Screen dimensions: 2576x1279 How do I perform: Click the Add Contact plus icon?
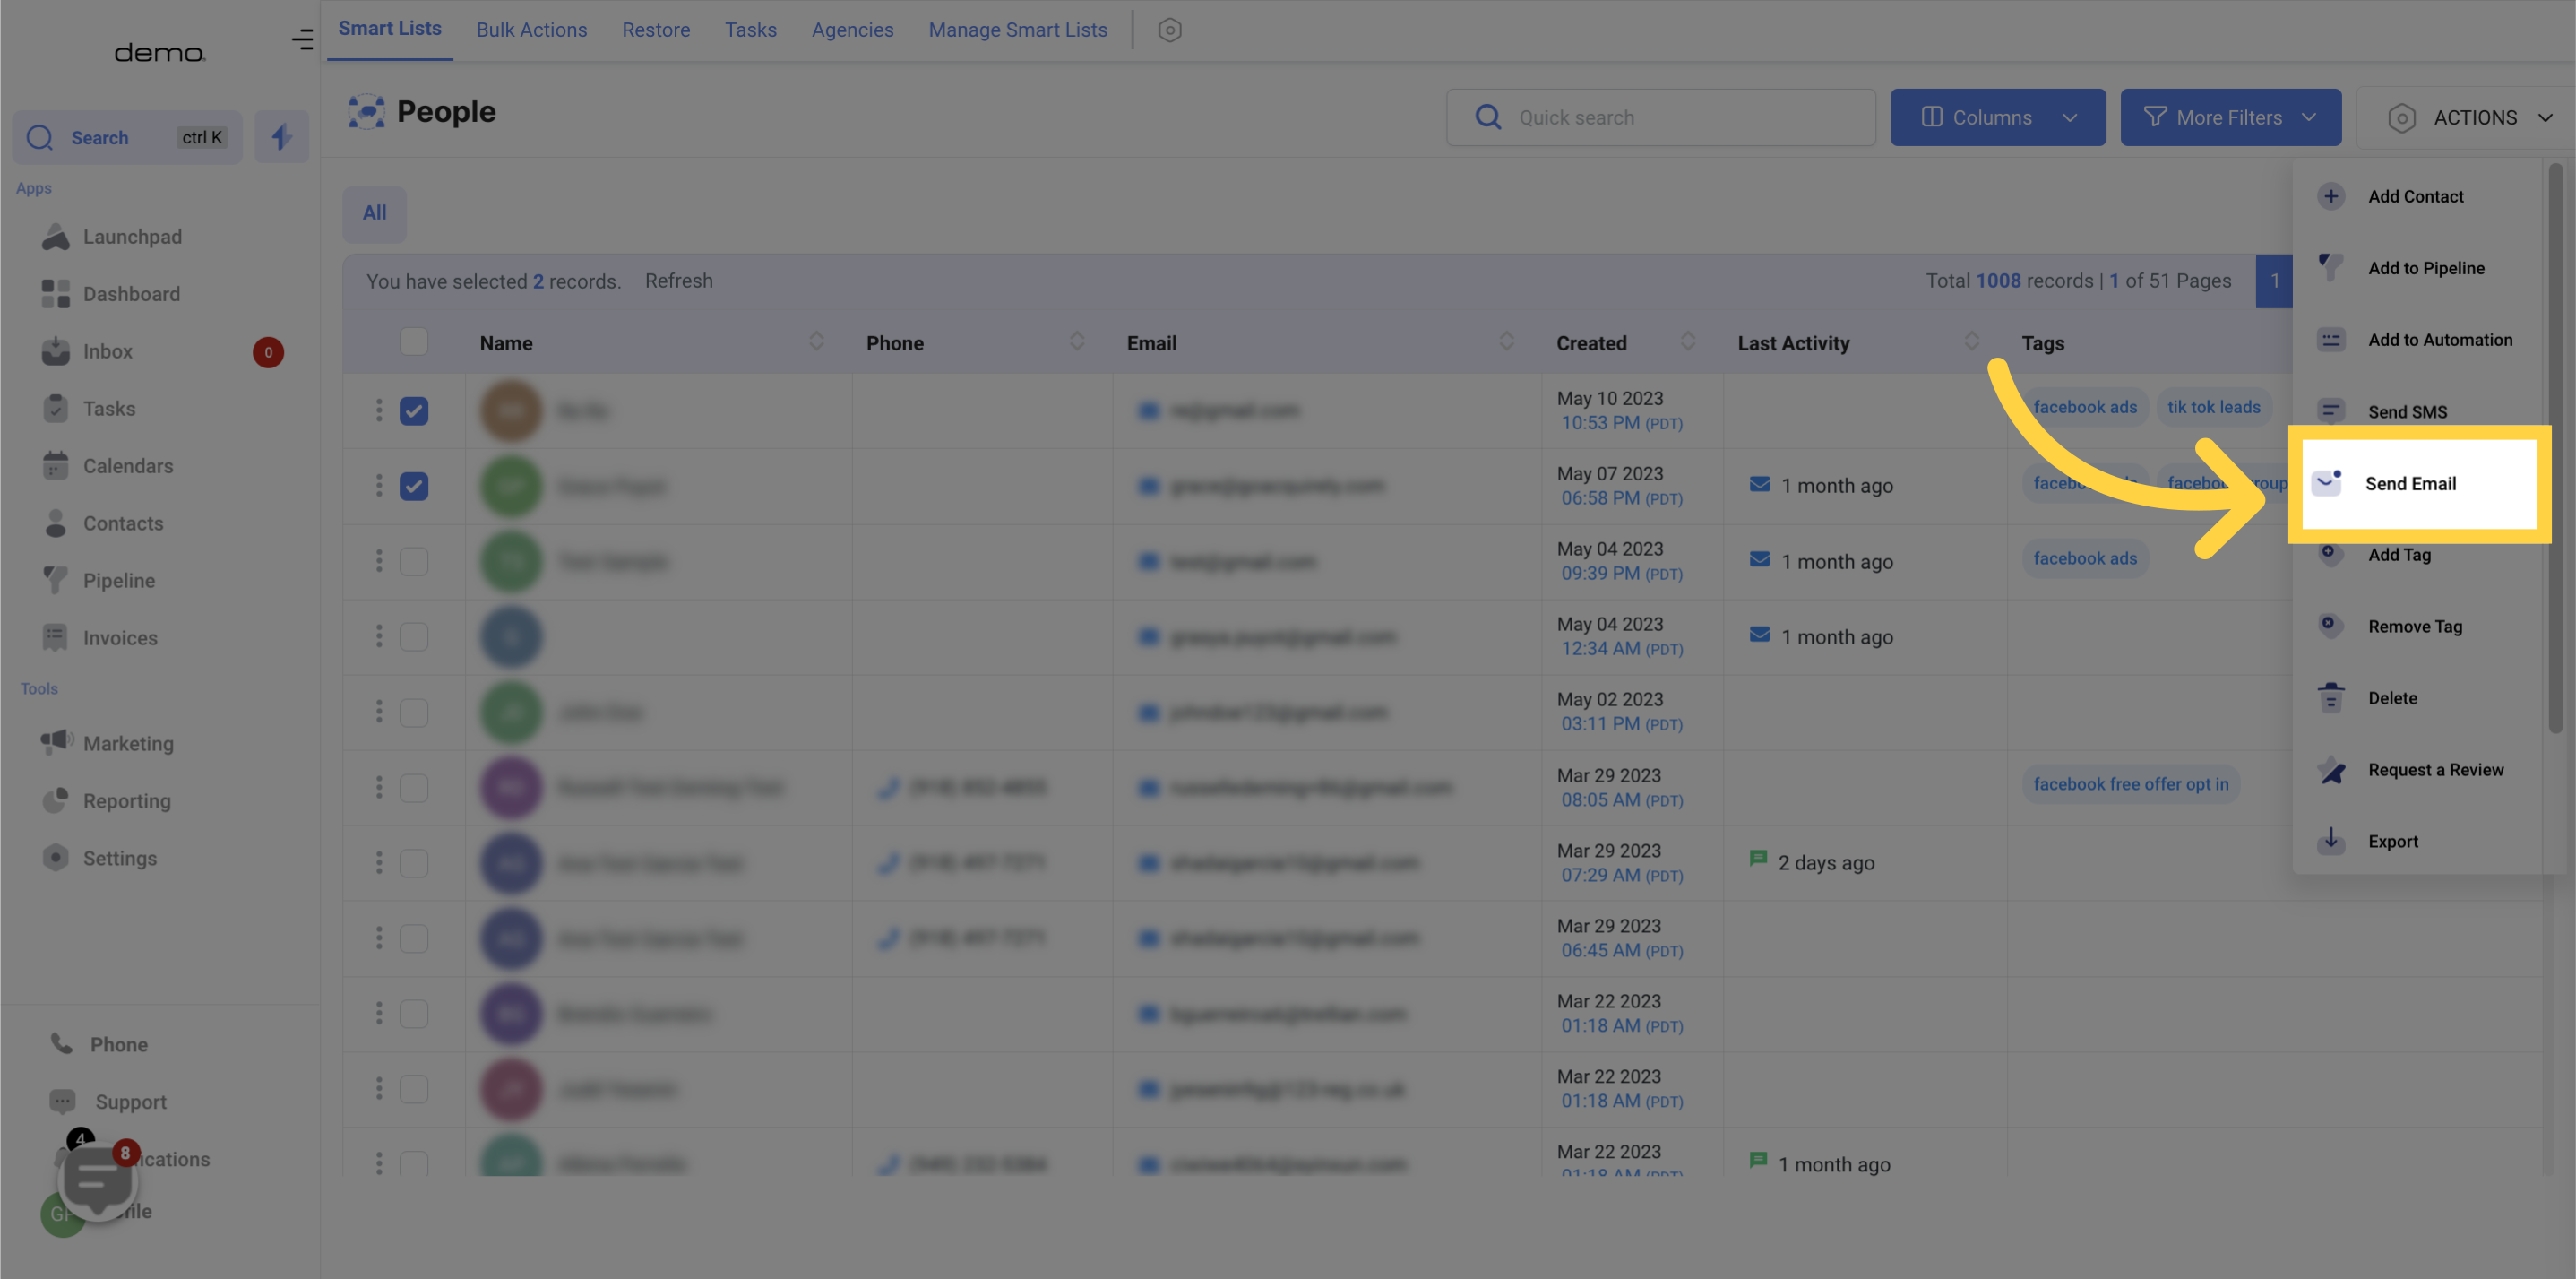tap(2330, 196)
